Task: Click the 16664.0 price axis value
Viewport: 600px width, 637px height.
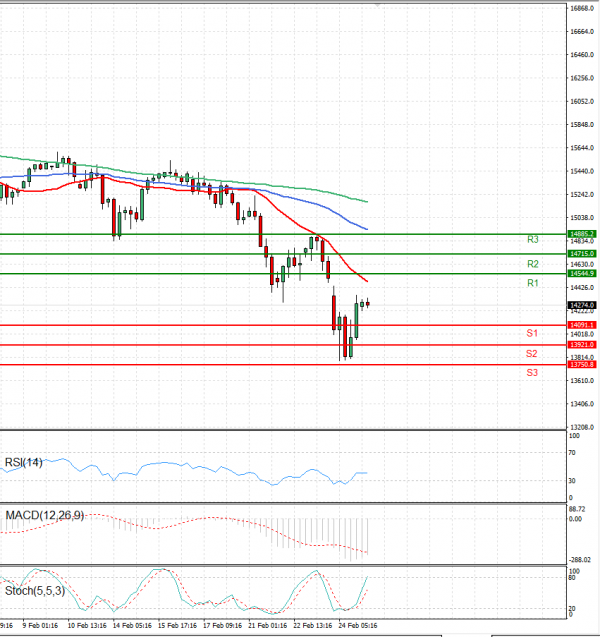Action: (582, 31)
